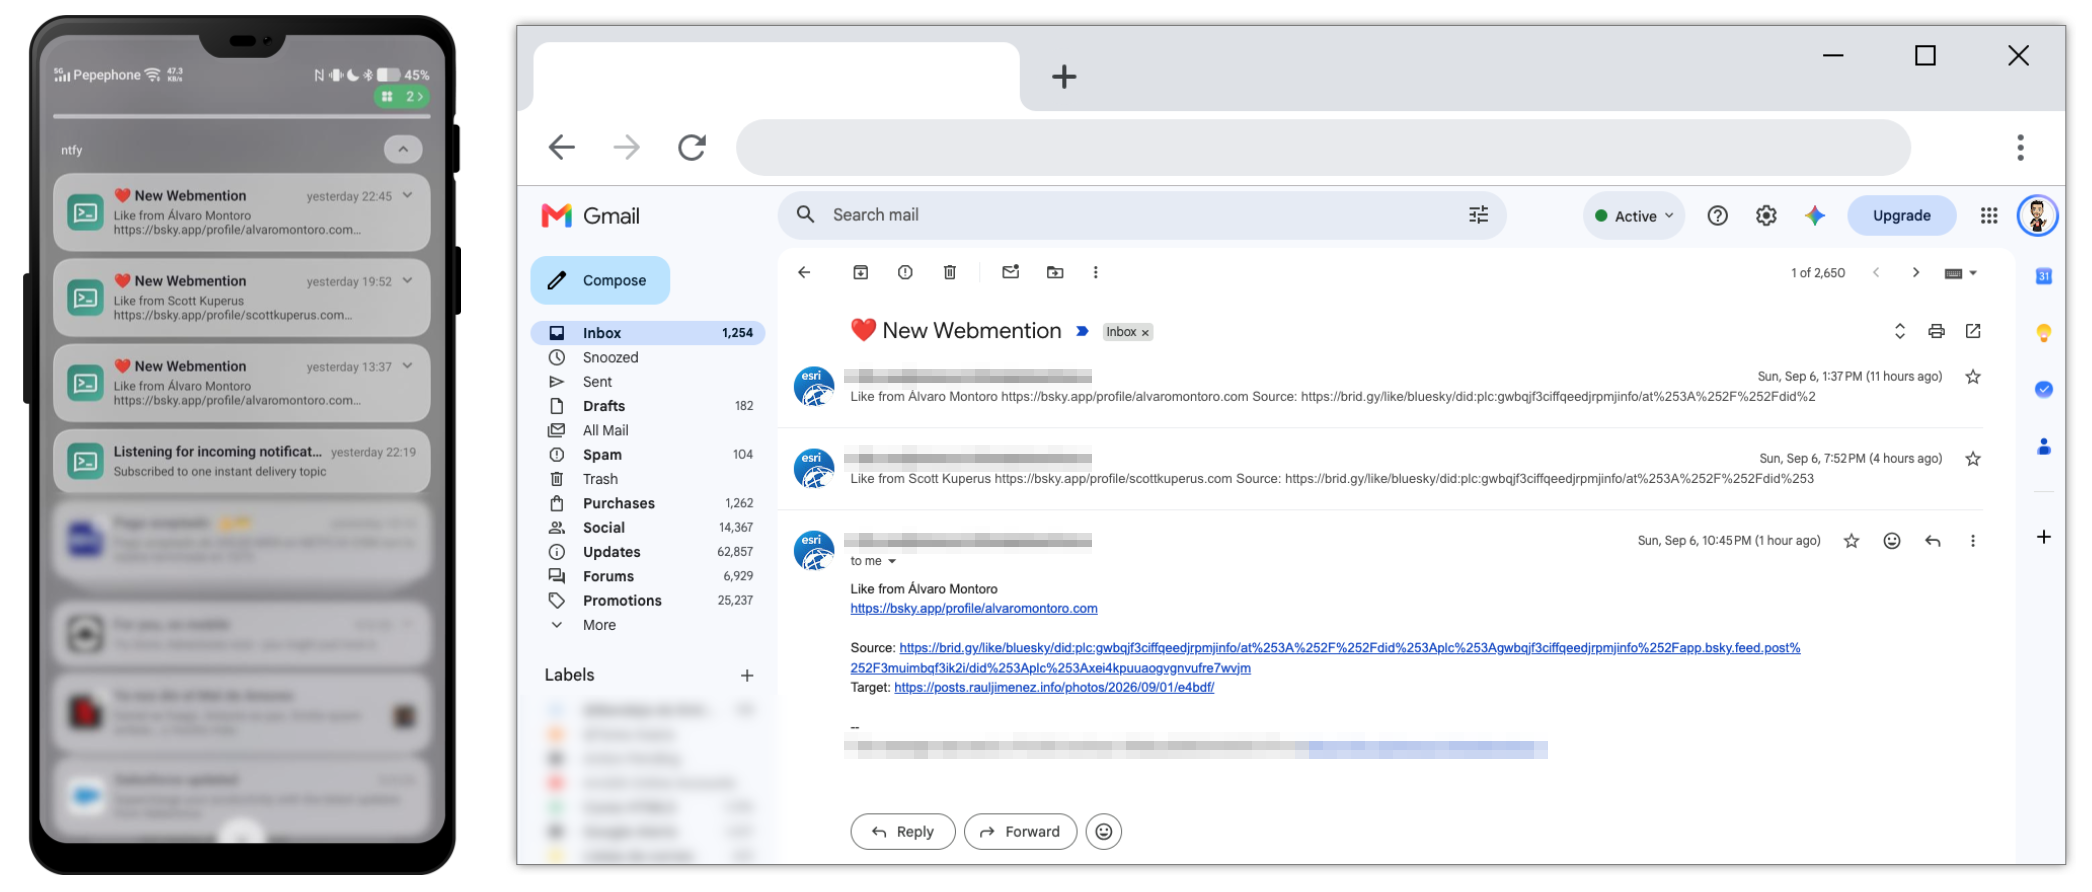Open the Gemini sparkle icon

pos(1815,216)
